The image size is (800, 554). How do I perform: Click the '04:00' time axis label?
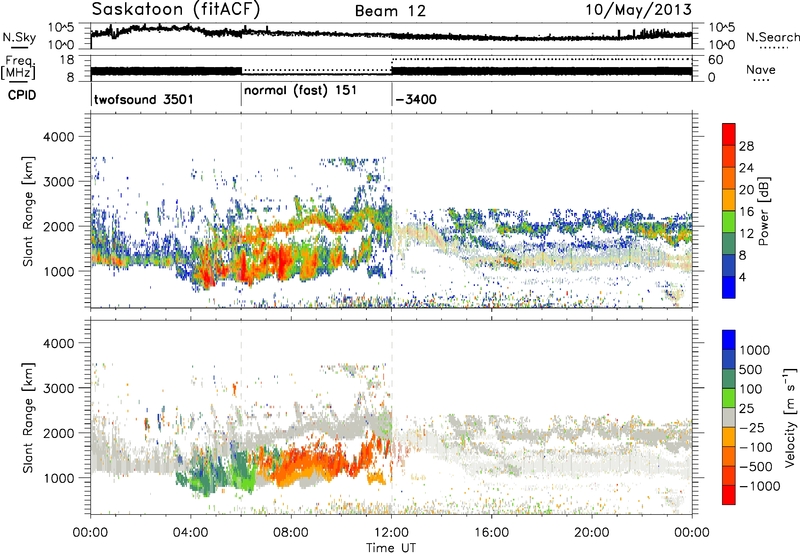190,533
